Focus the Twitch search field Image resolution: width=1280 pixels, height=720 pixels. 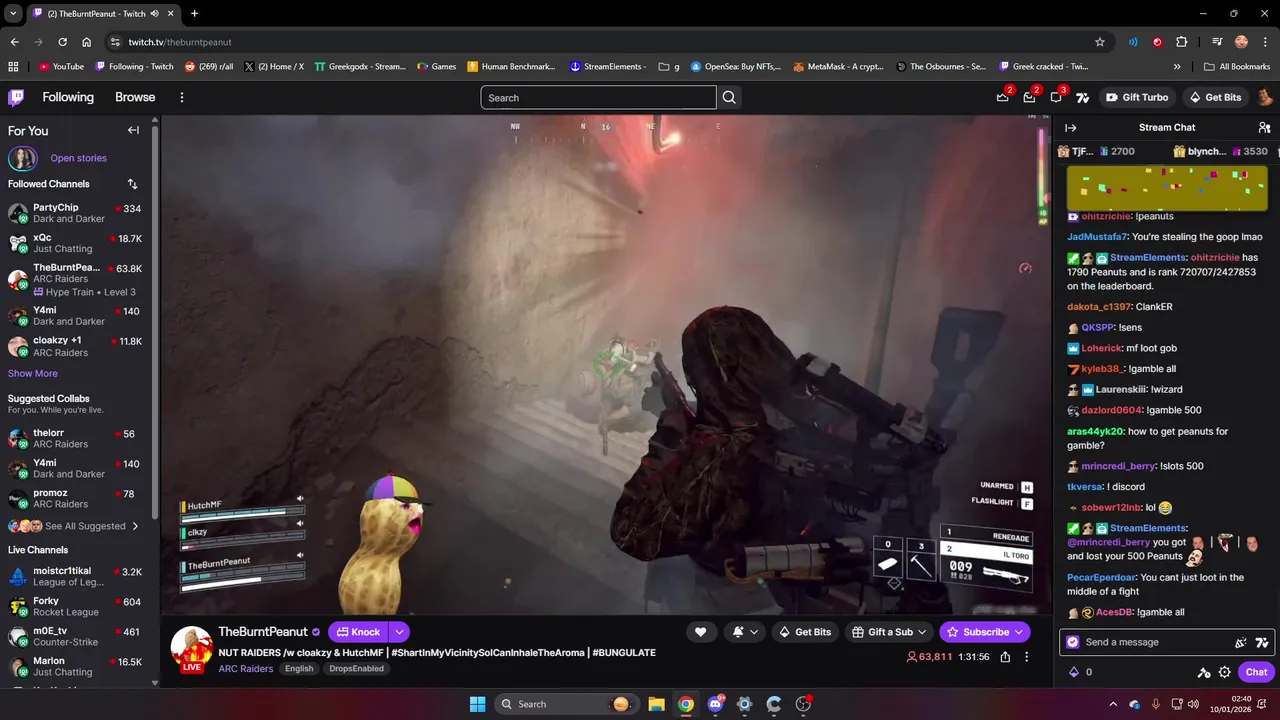coord(598,97)
